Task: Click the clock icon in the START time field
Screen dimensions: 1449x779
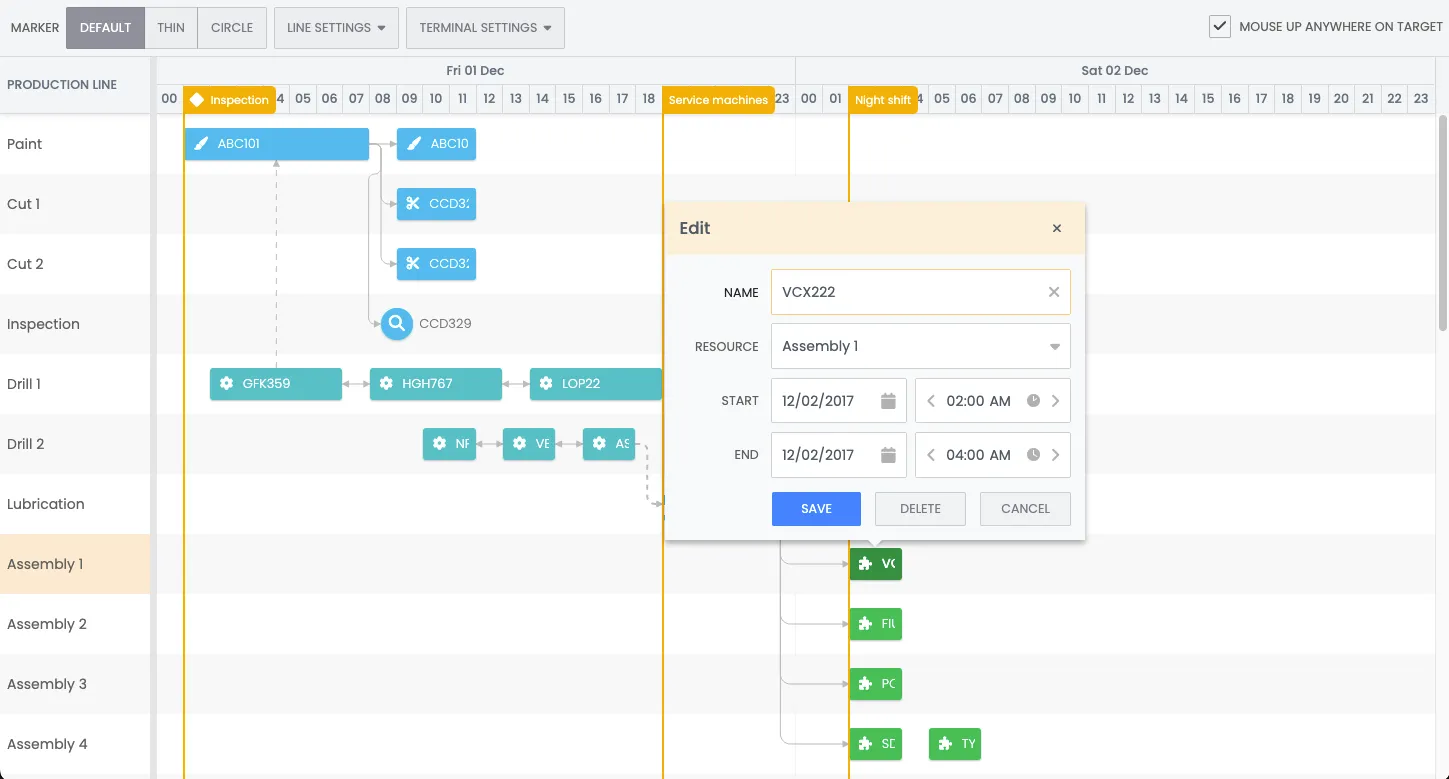Action: [x=1032, y=400]
